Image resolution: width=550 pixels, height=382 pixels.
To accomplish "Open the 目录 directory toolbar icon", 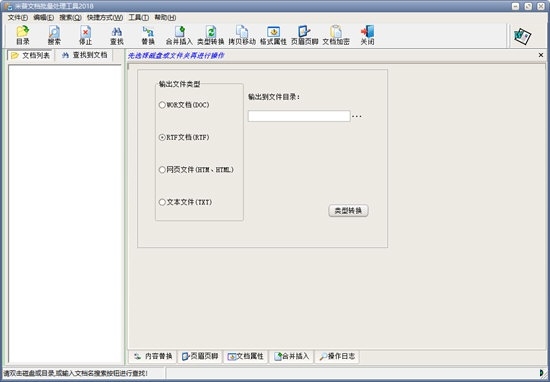I will (x=23, y=35).
